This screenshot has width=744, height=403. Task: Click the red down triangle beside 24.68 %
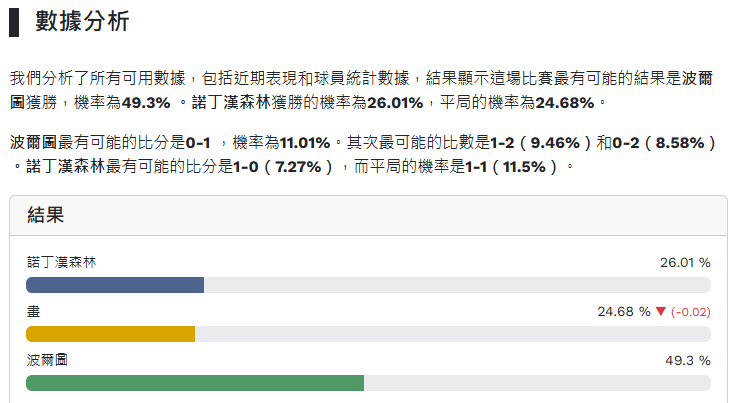click(x=661, y=311)
